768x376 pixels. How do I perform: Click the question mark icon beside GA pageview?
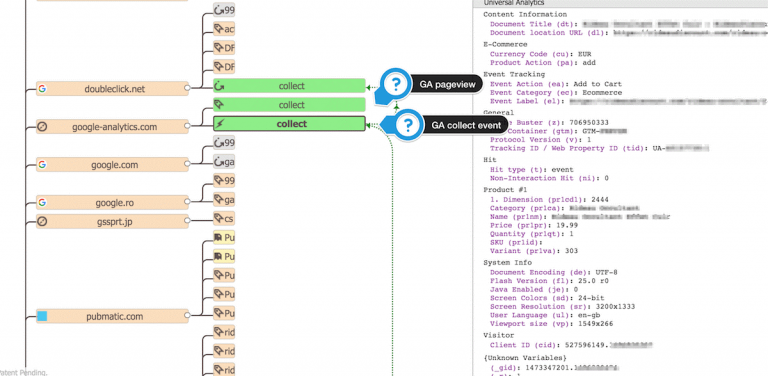(x=396, y=85)
